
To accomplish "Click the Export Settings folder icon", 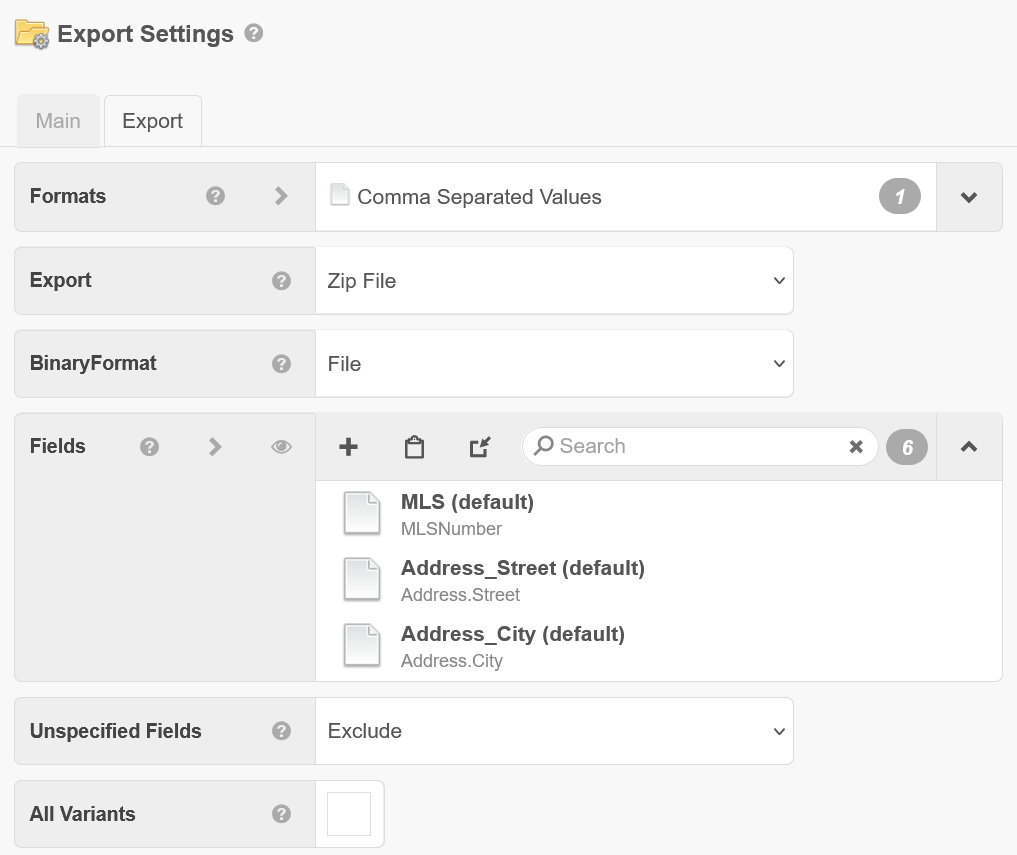I will pos(32,34).
